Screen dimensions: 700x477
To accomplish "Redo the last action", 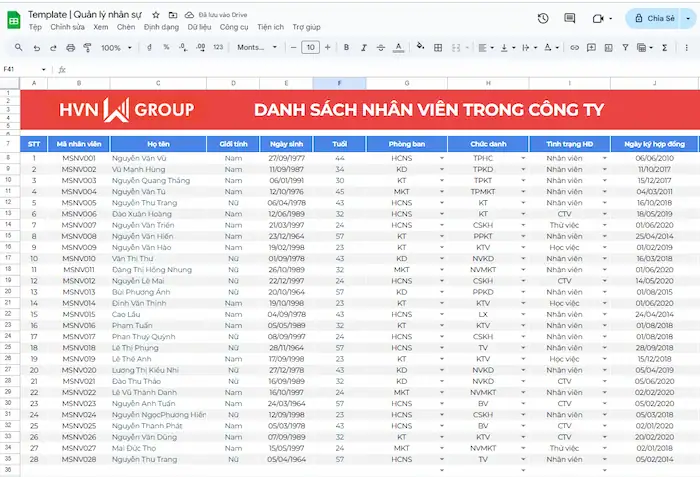I will 53,47.
